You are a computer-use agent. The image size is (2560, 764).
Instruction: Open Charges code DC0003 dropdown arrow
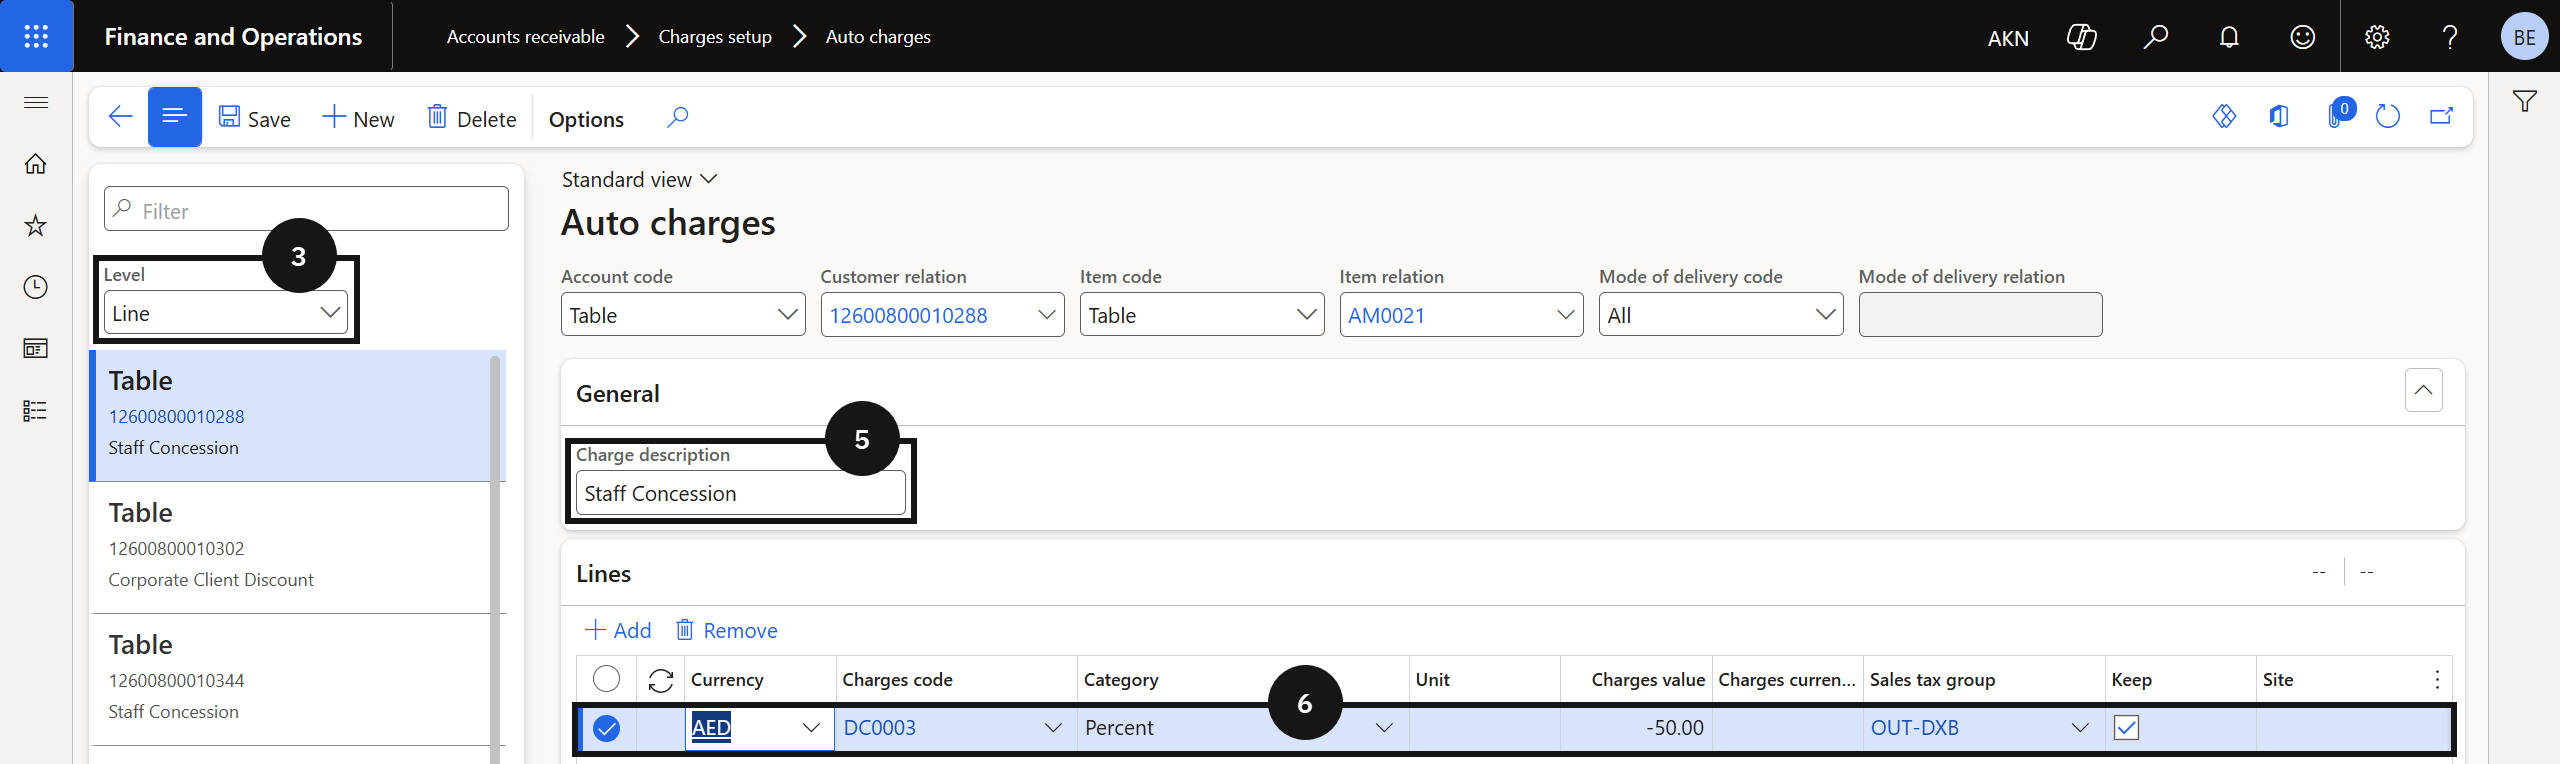(x=1053, y=728)
